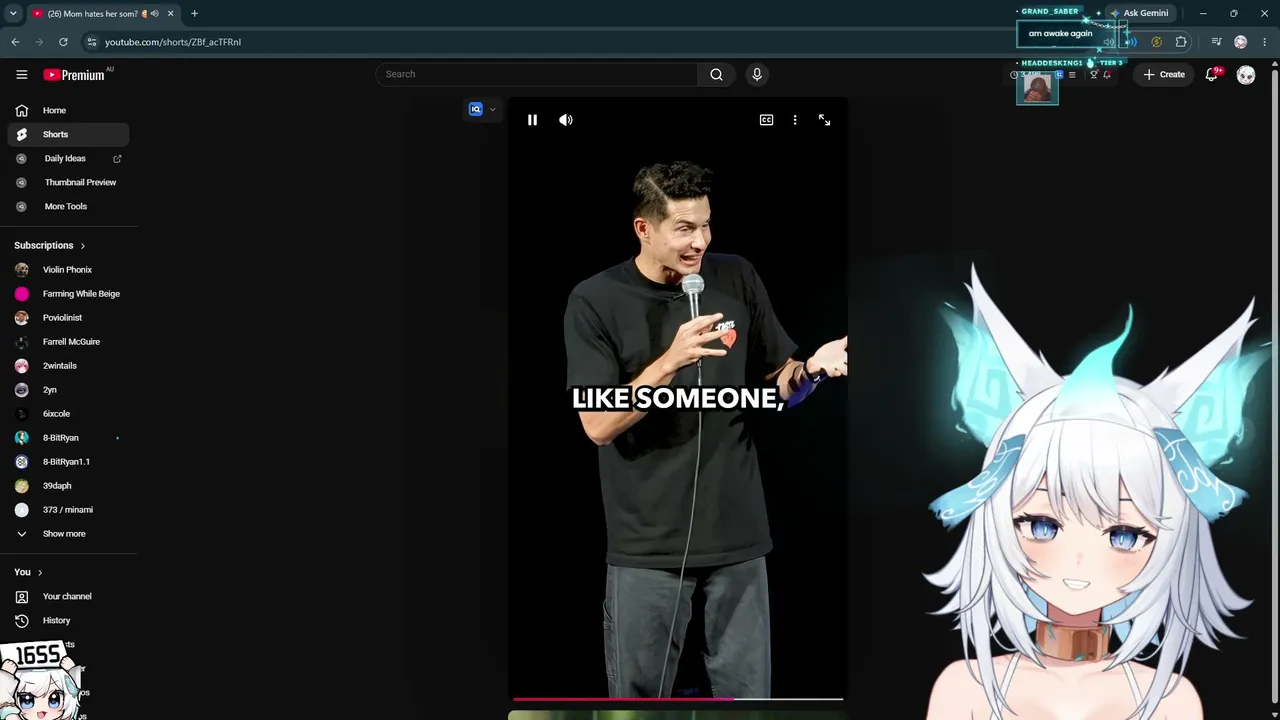Screen dimensions: 1280x720
Task: Expand the You section
Action: point(28,572)
